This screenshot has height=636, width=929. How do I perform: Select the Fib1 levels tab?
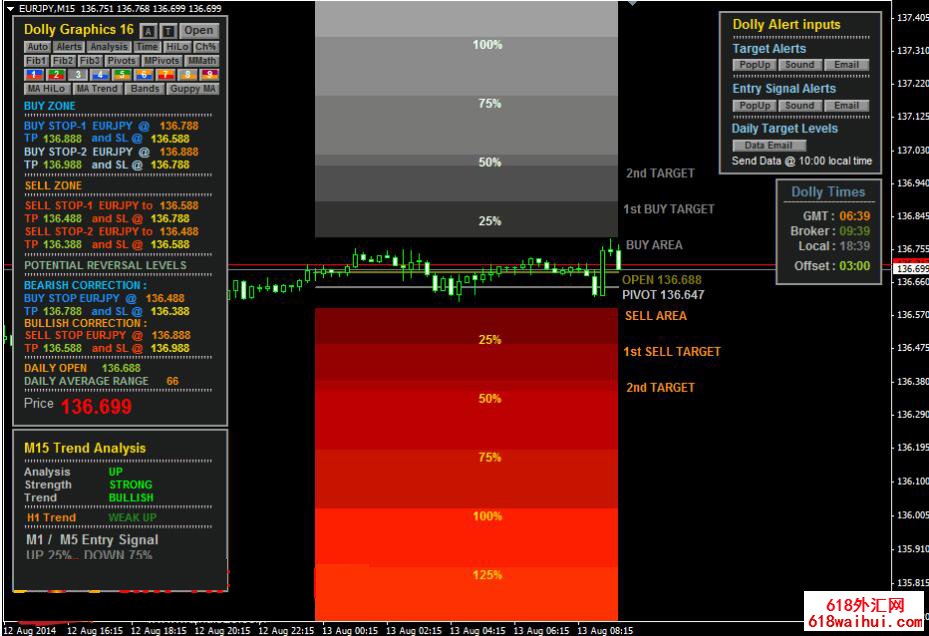click(37, 61)
